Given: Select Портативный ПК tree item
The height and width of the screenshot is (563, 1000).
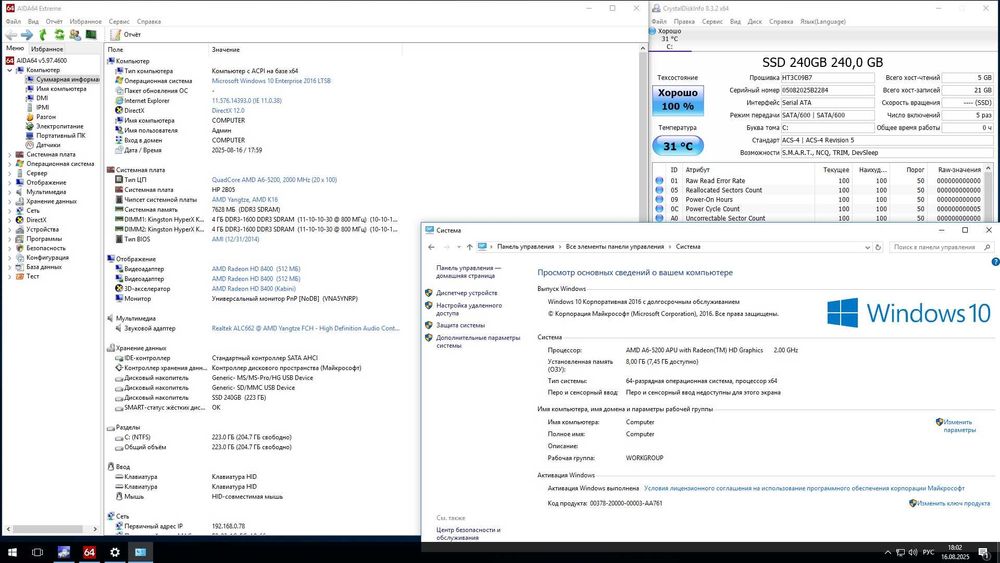Looking at the screenshot, I should coord(61,136).
